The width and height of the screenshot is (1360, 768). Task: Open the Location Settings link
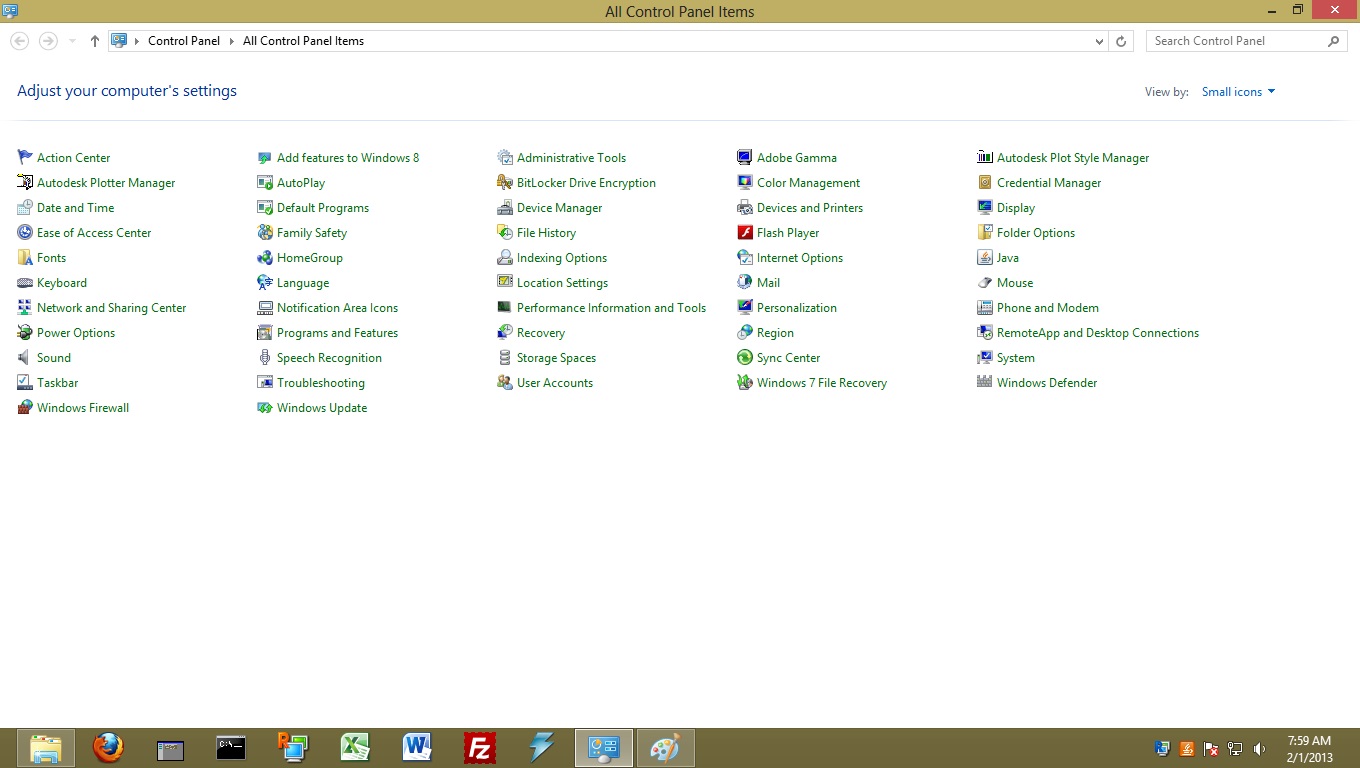pyautogui.click(x=562, y=283)
